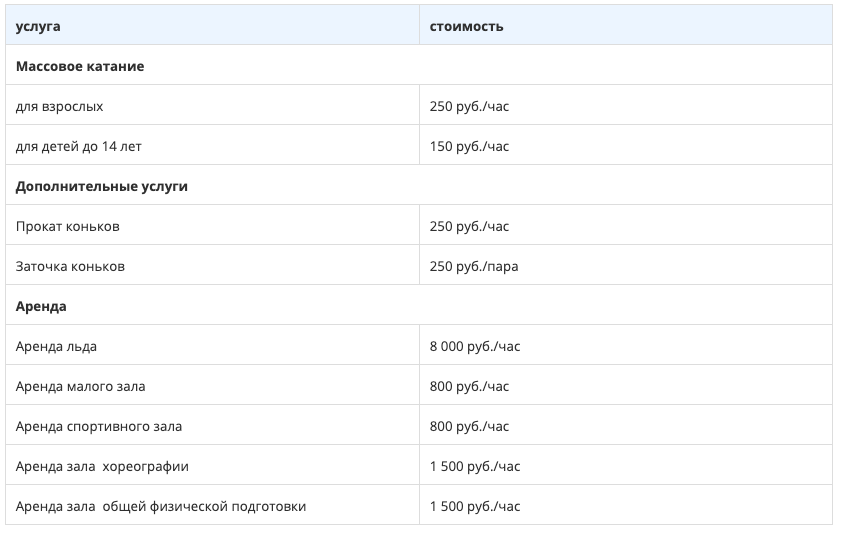Screen dimensions: 842x533
Task: Click the price for choreography hall rental
Action: click(475, 466)
